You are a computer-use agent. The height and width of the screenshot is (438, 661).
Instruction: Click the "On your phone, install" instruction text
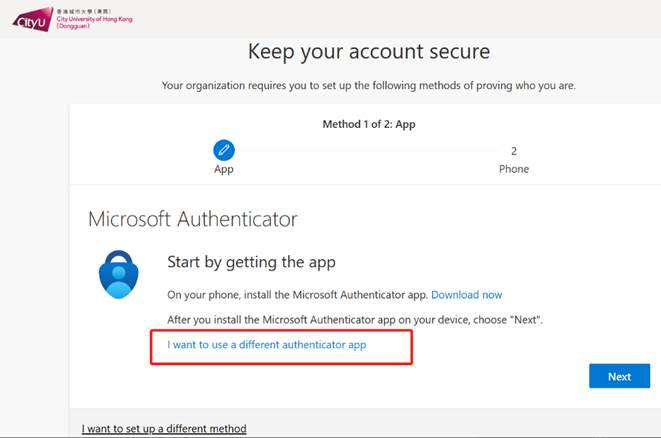(x=297, y=295)
